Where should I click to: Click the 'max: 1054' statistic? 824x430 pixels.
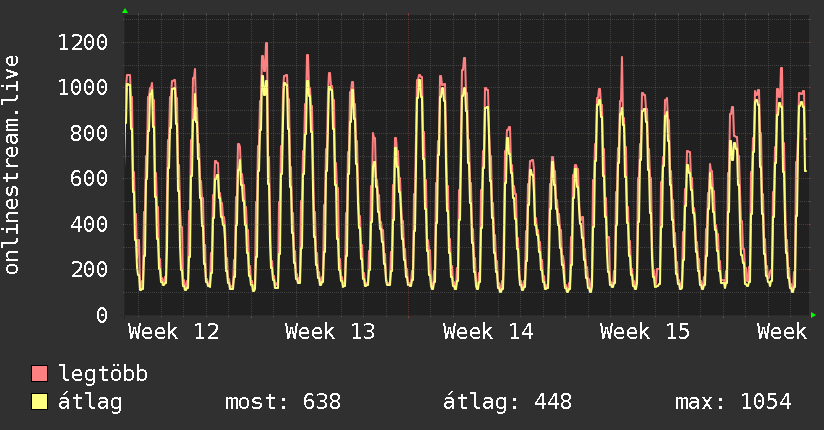click(733, 402)
